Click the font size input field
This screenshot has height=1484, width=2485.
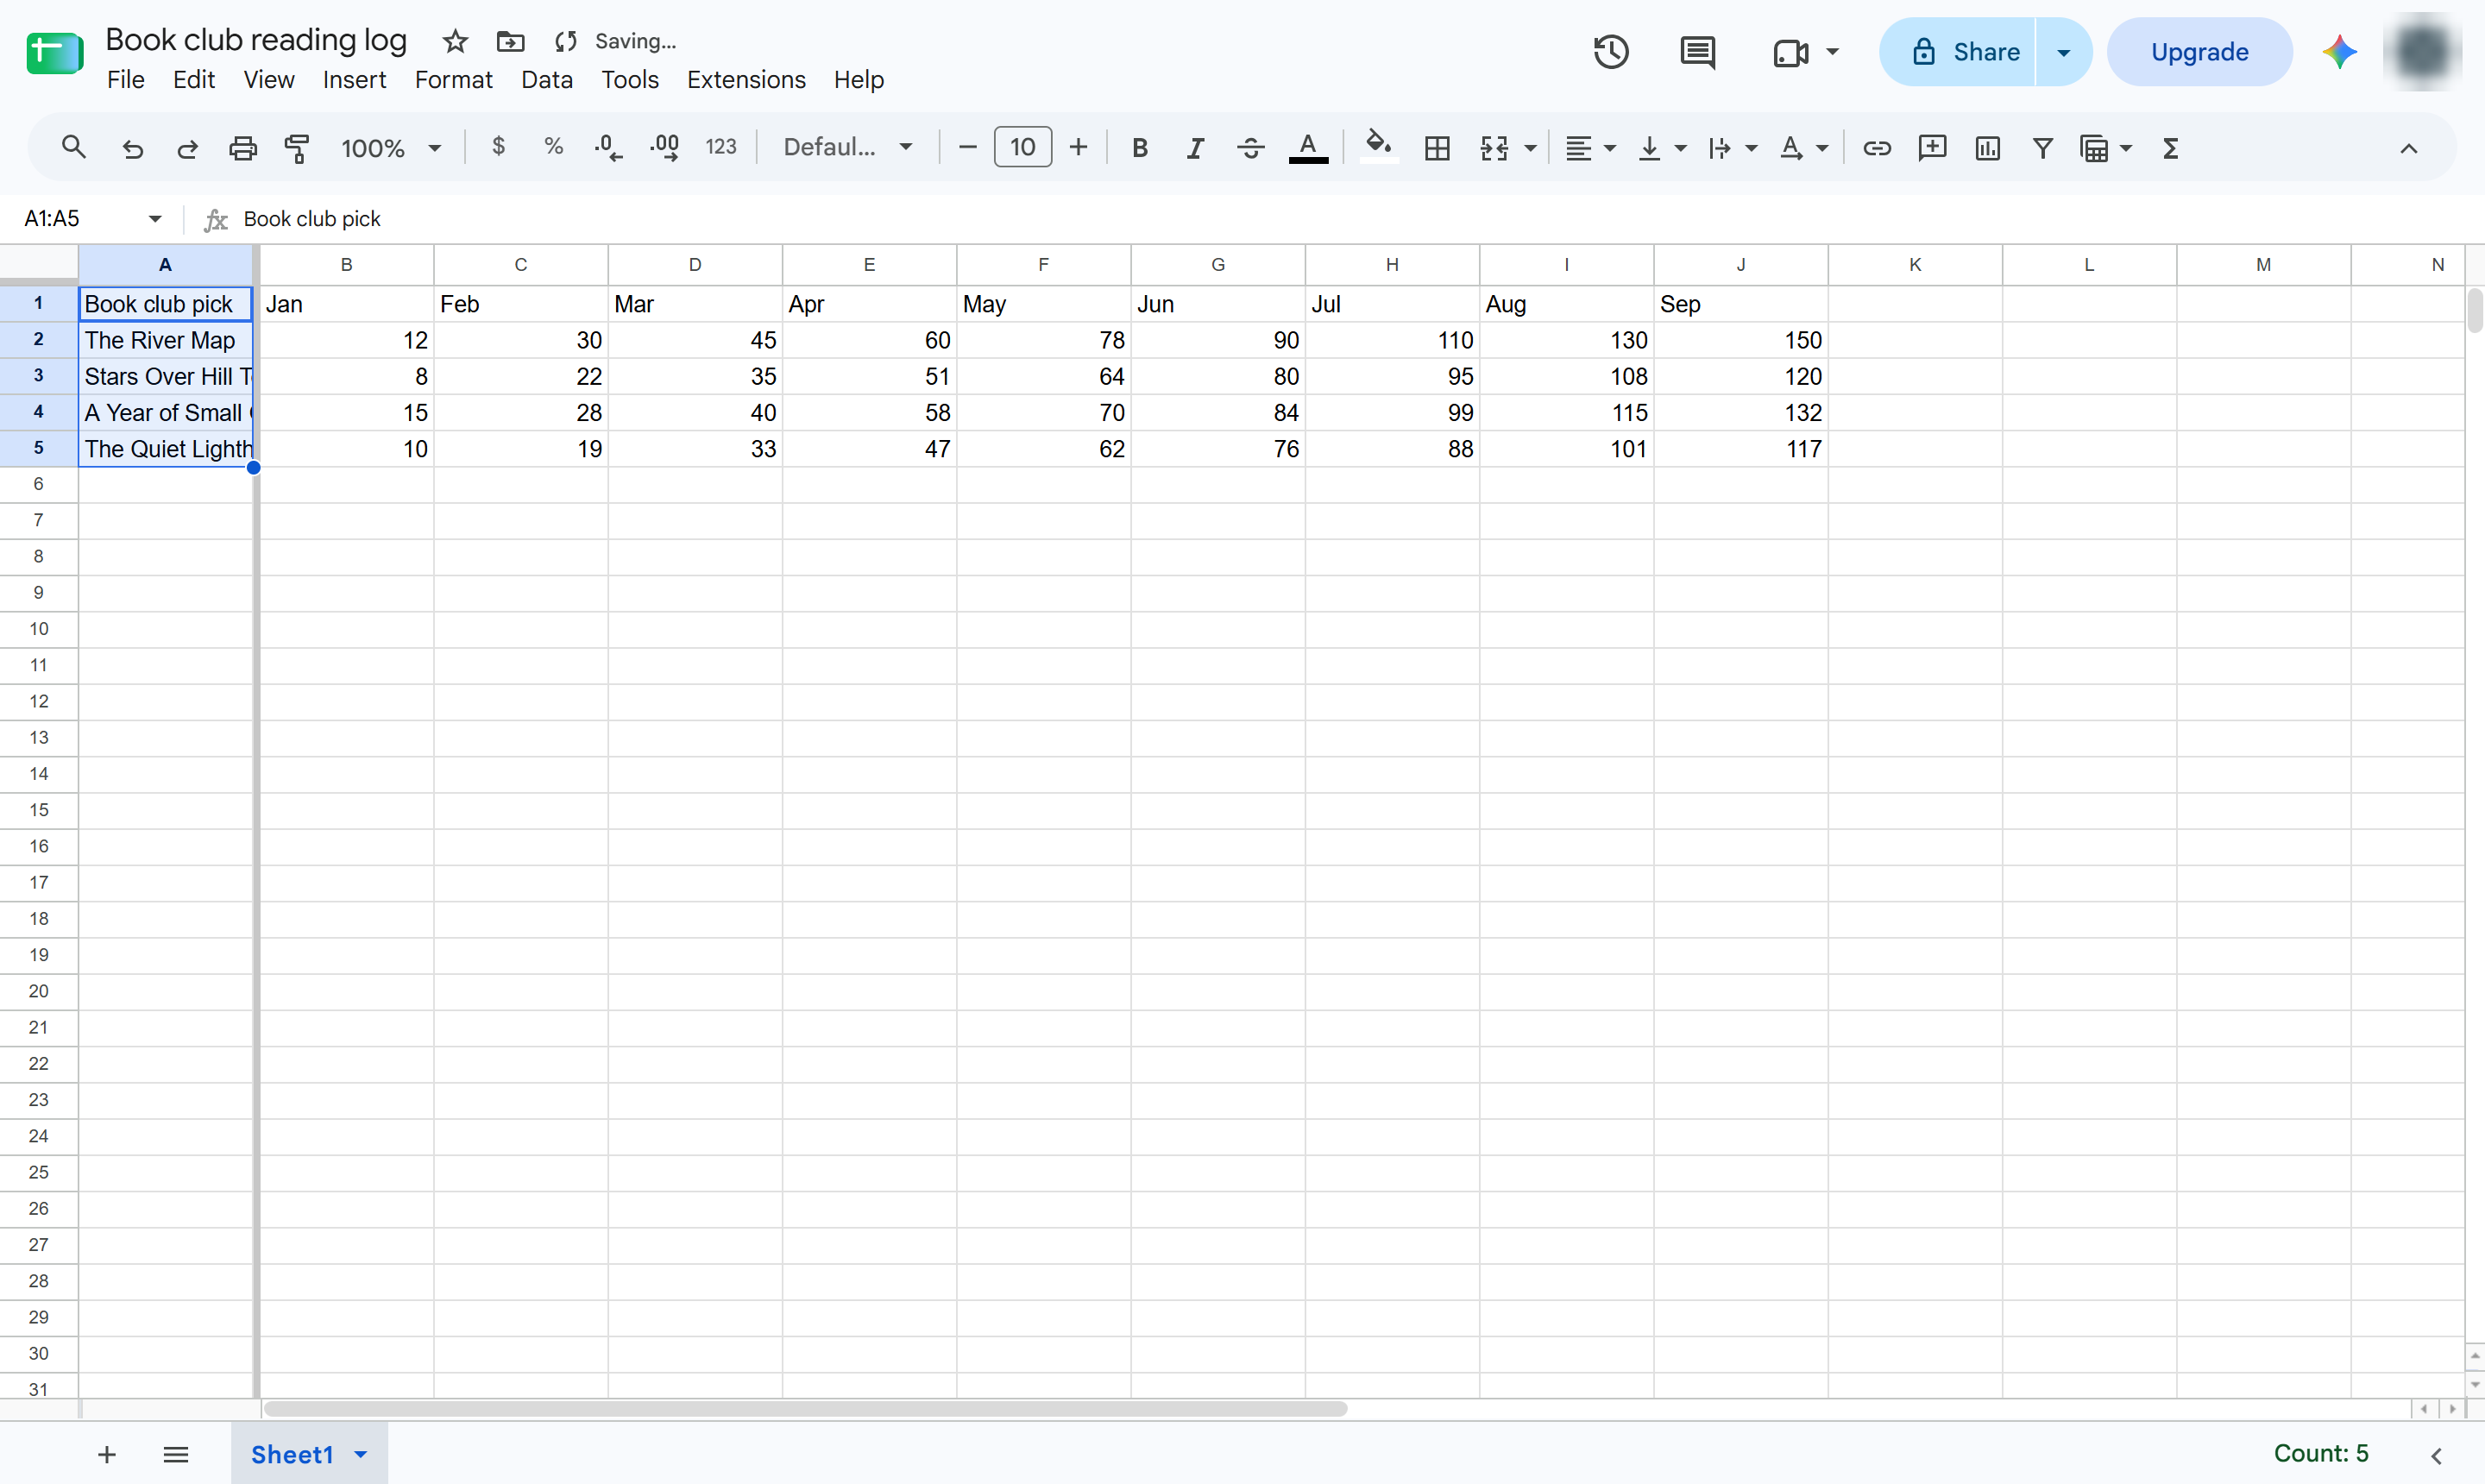[x=1022, y=148]
